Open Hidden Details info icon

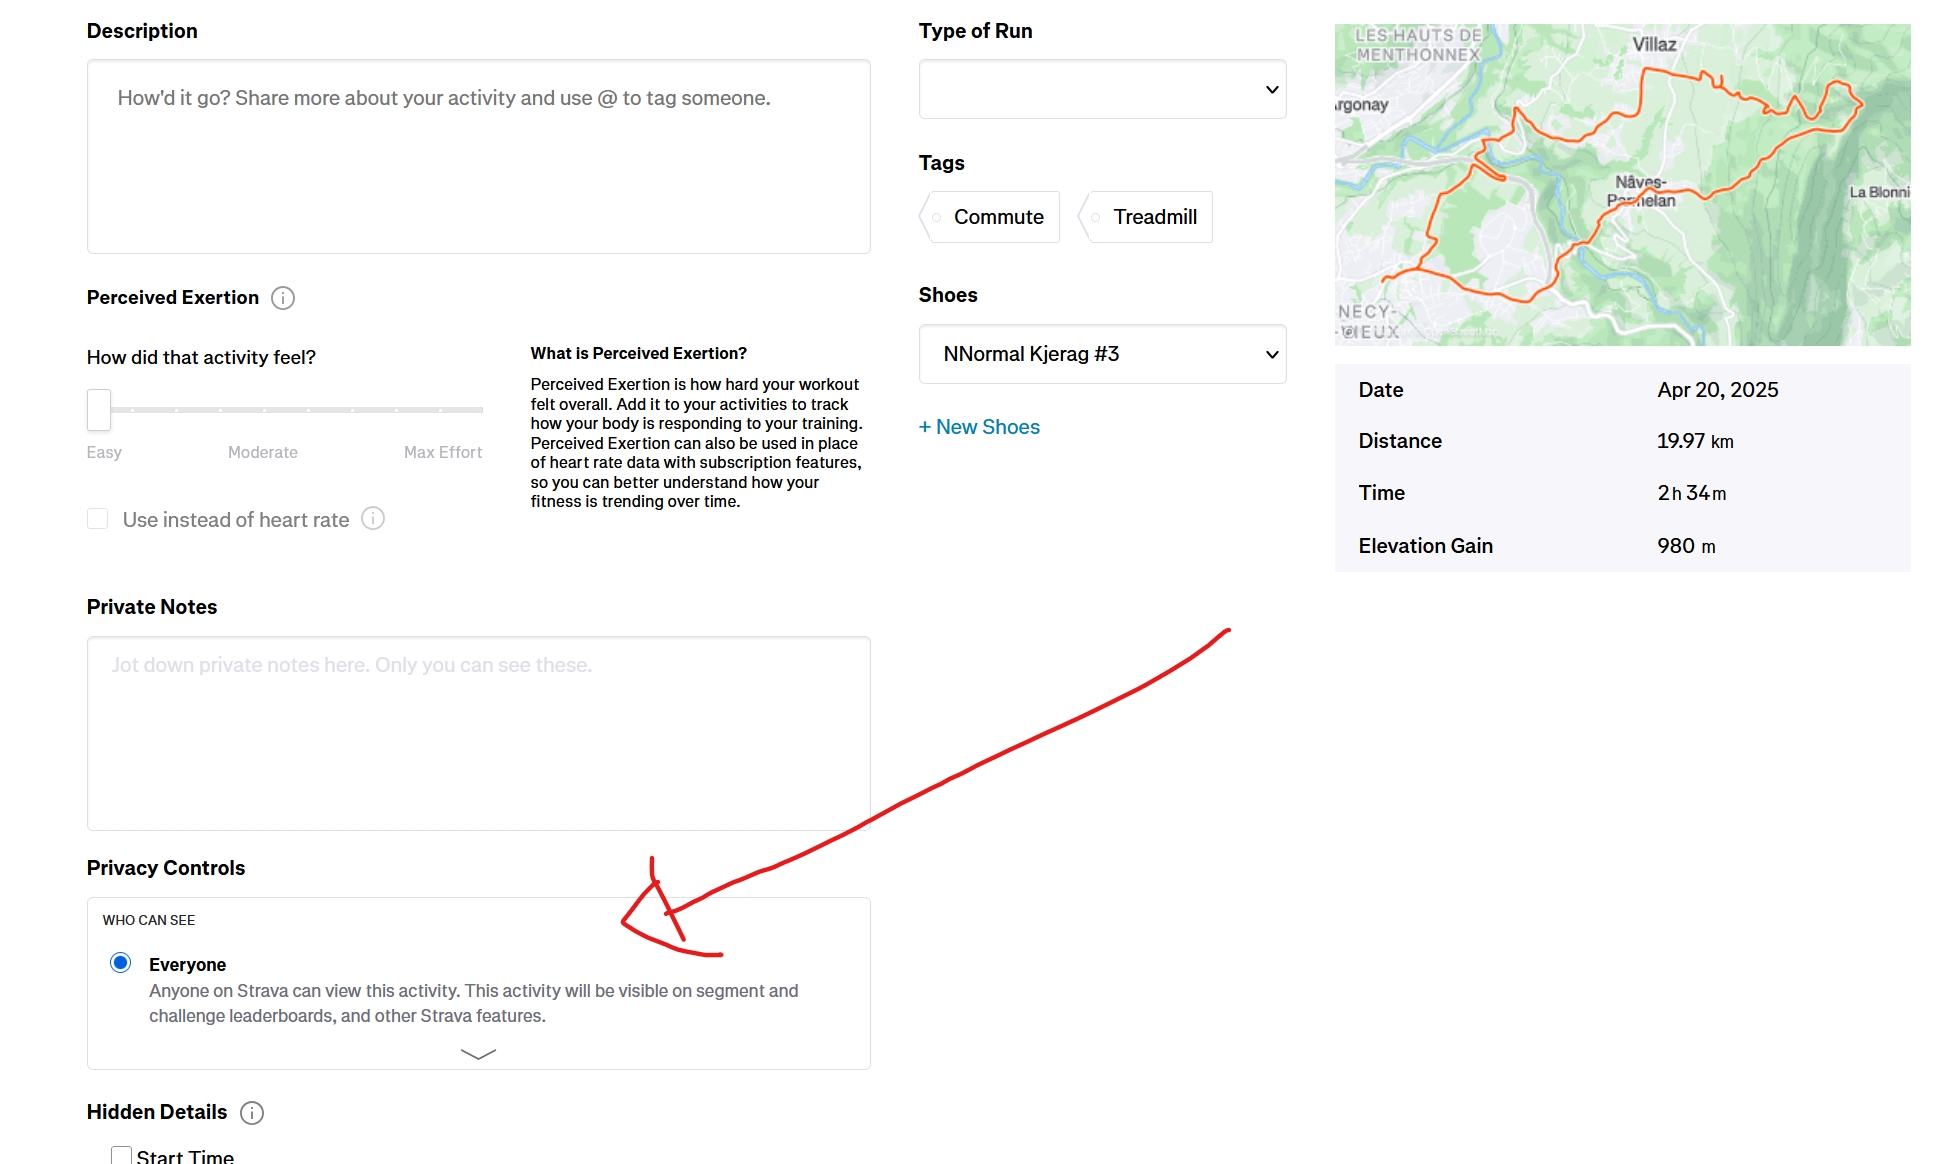pos(252,1113)
